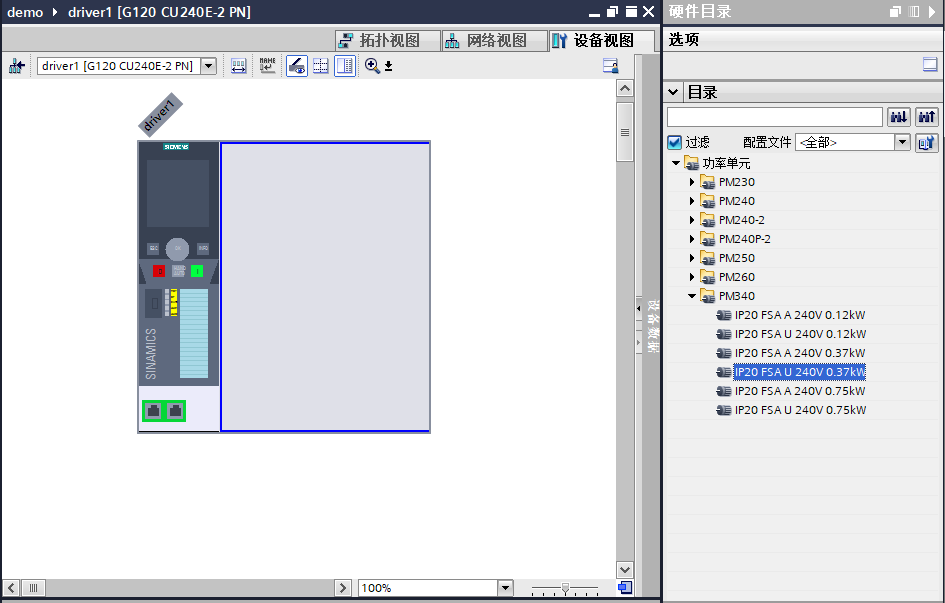Toggle the column layout view icon

click(345, 66)
